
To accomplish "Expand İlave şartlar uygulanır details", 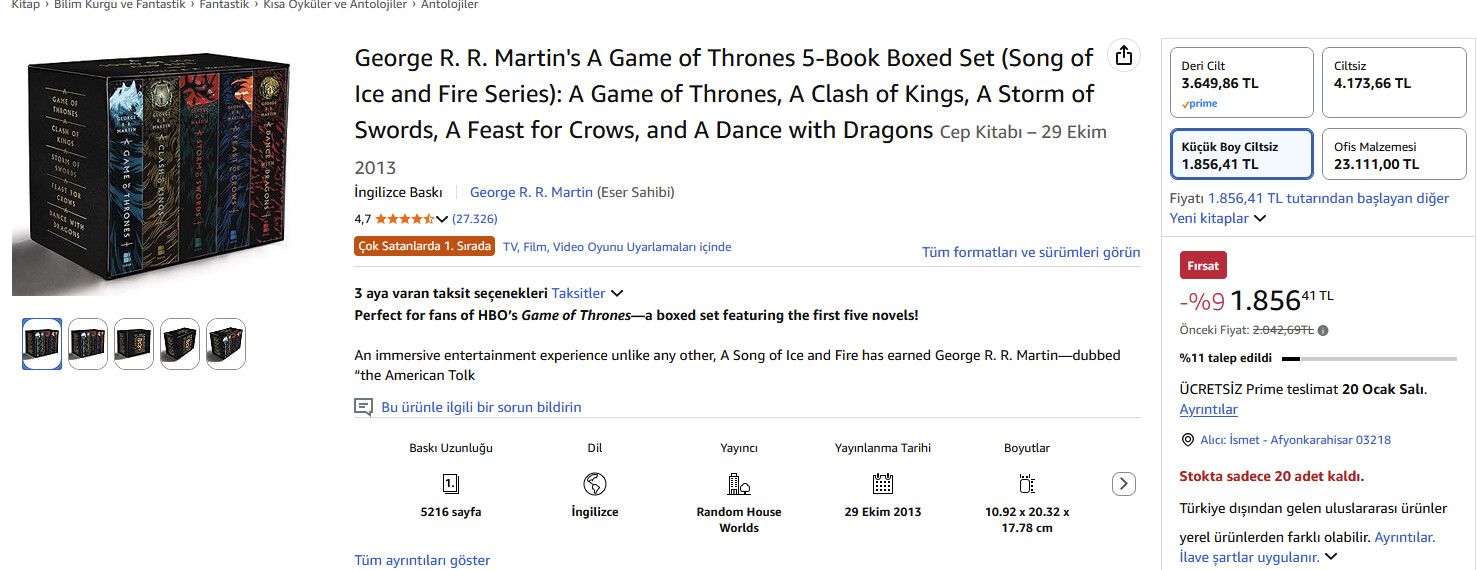I will pyautogui.click(x=1258, y=557).
